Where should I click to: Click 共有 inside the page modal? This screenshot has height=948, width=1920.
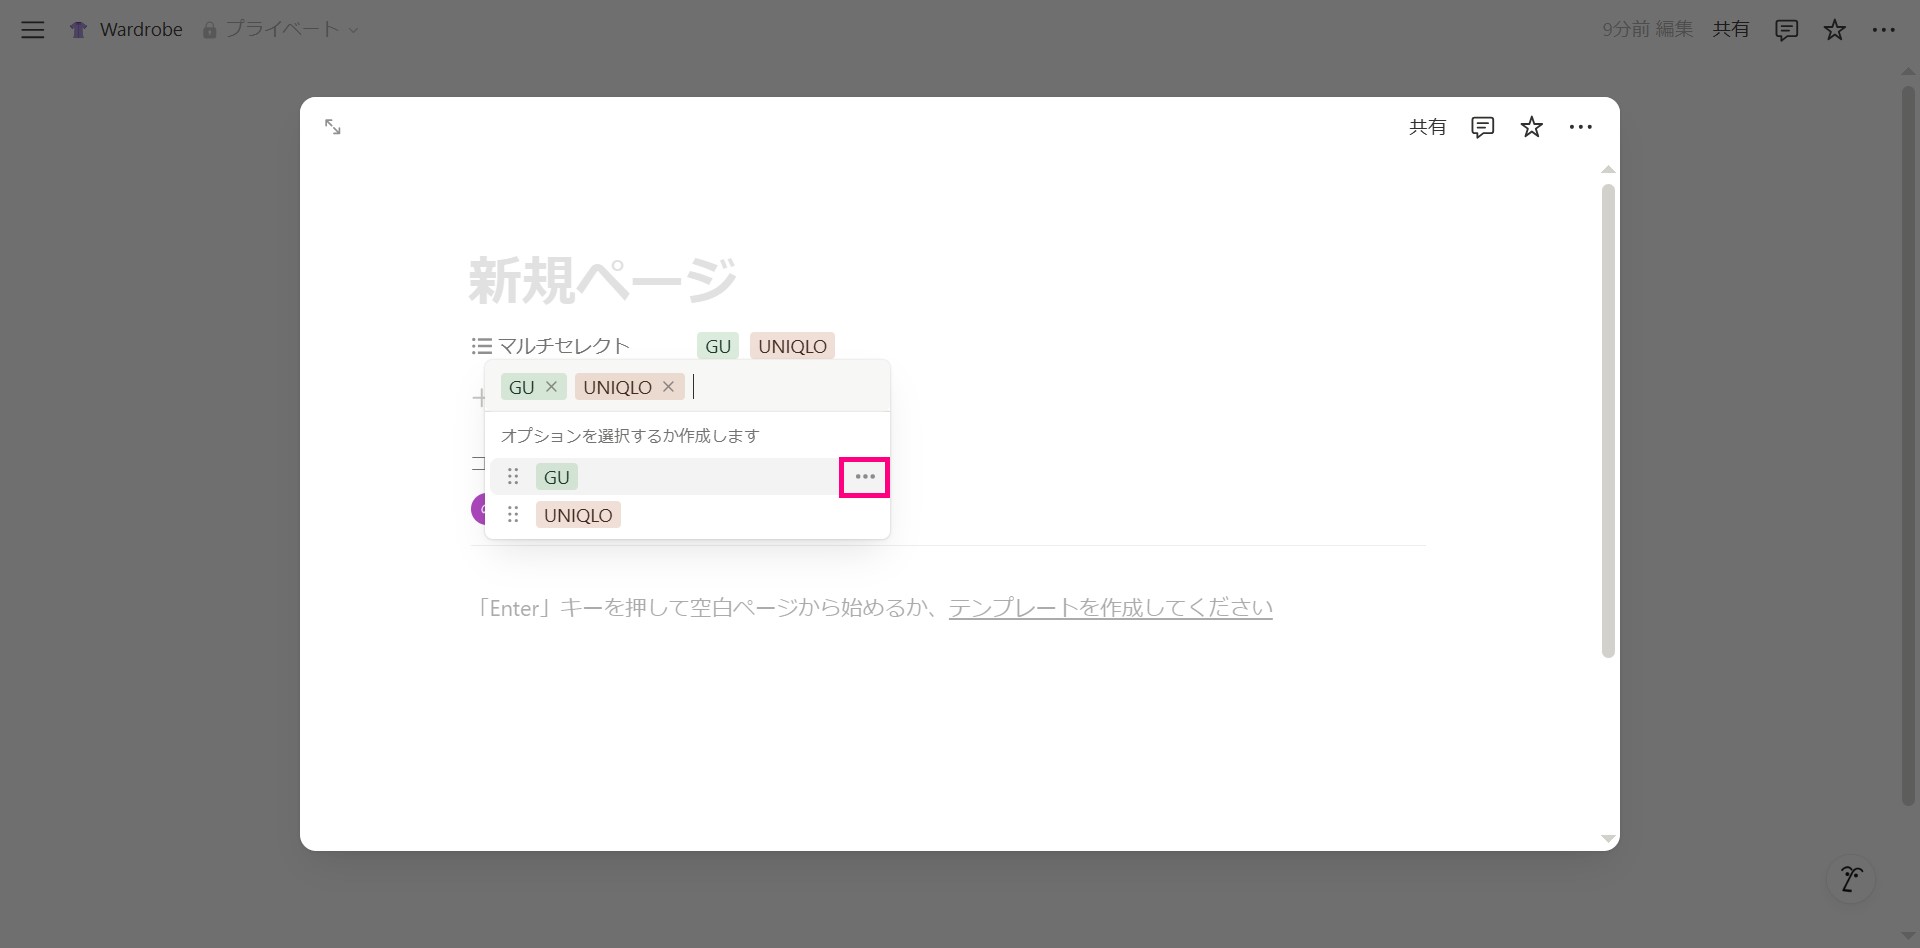click(1427, 127)
